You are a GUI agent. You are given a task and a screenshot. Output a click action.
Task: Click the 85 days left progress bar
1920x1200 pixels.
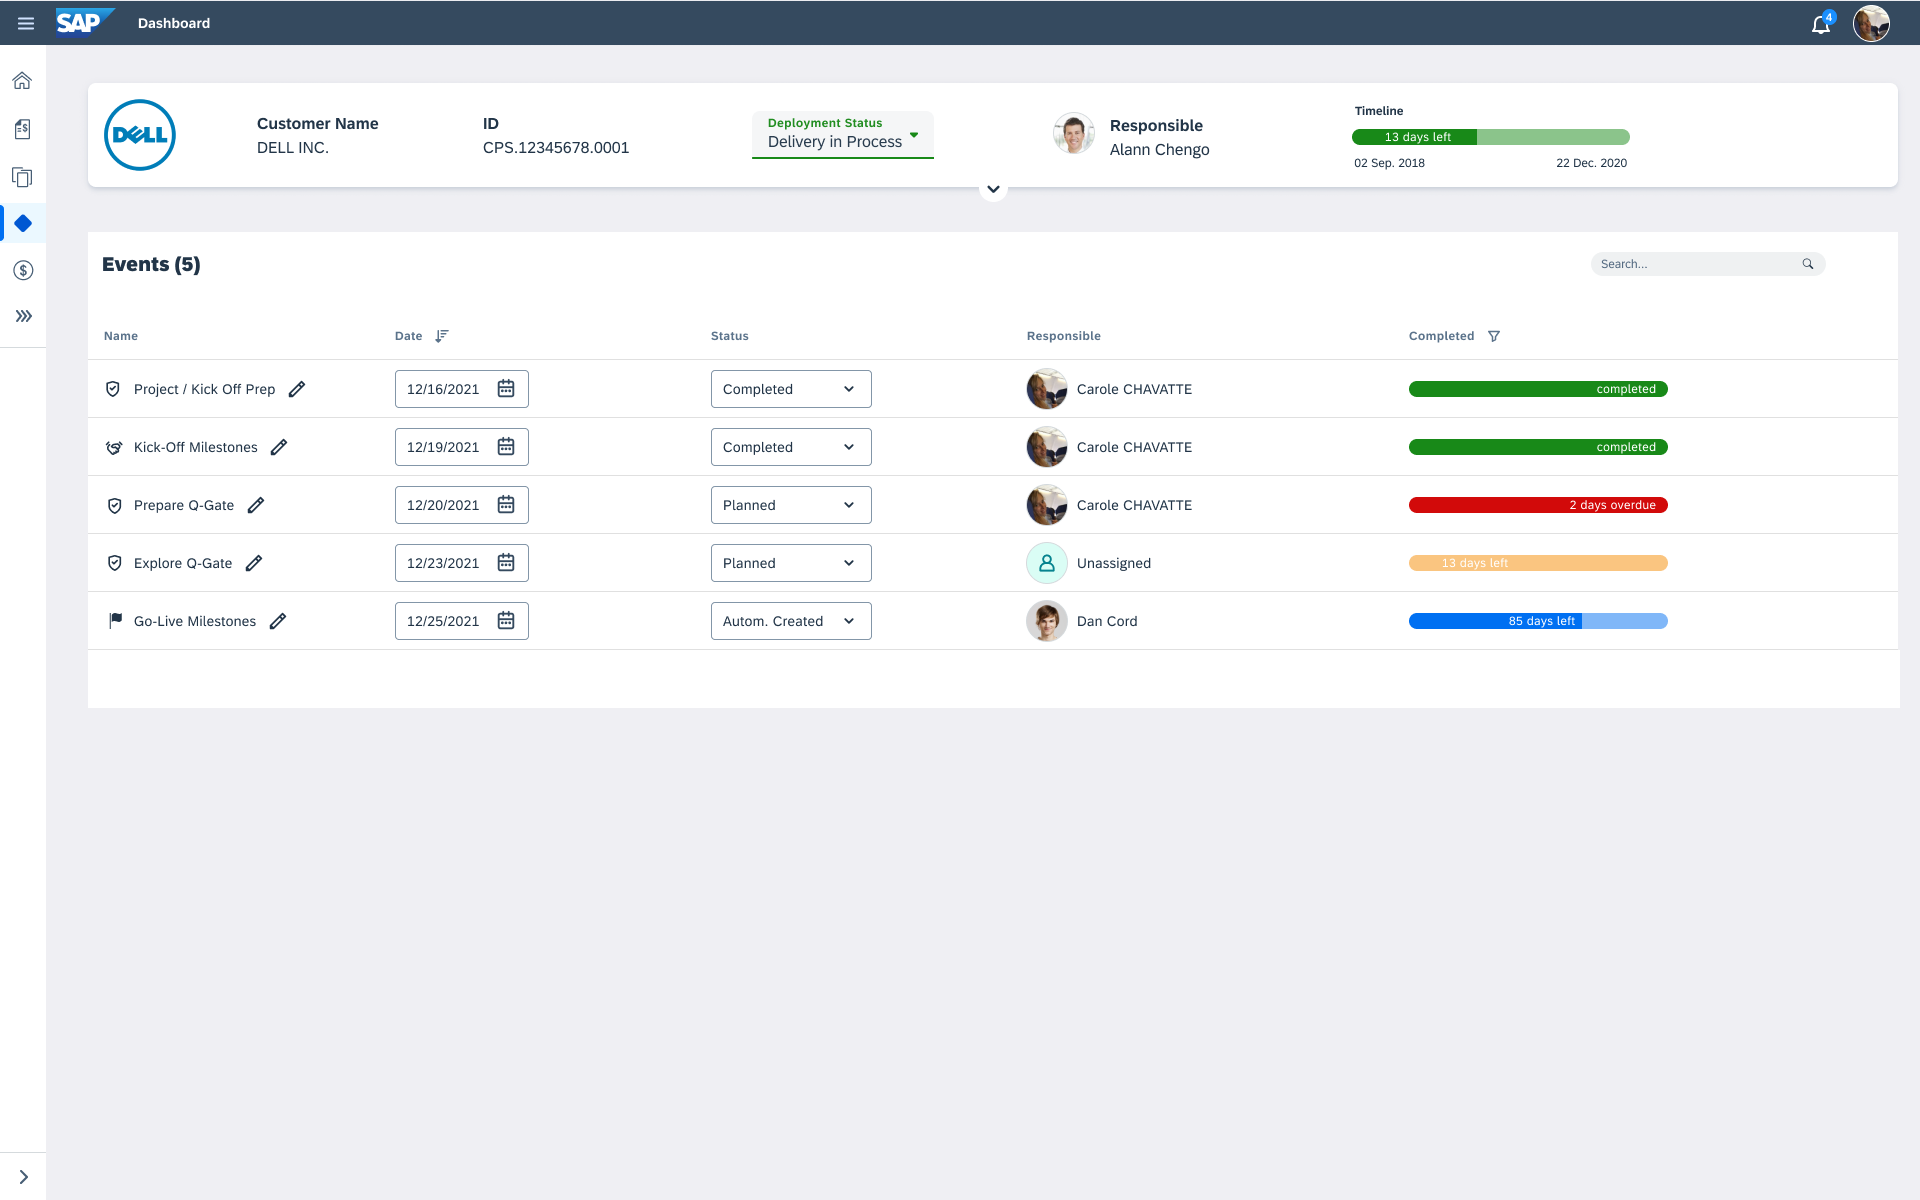pyautogui.click(x=1537, y=621)
